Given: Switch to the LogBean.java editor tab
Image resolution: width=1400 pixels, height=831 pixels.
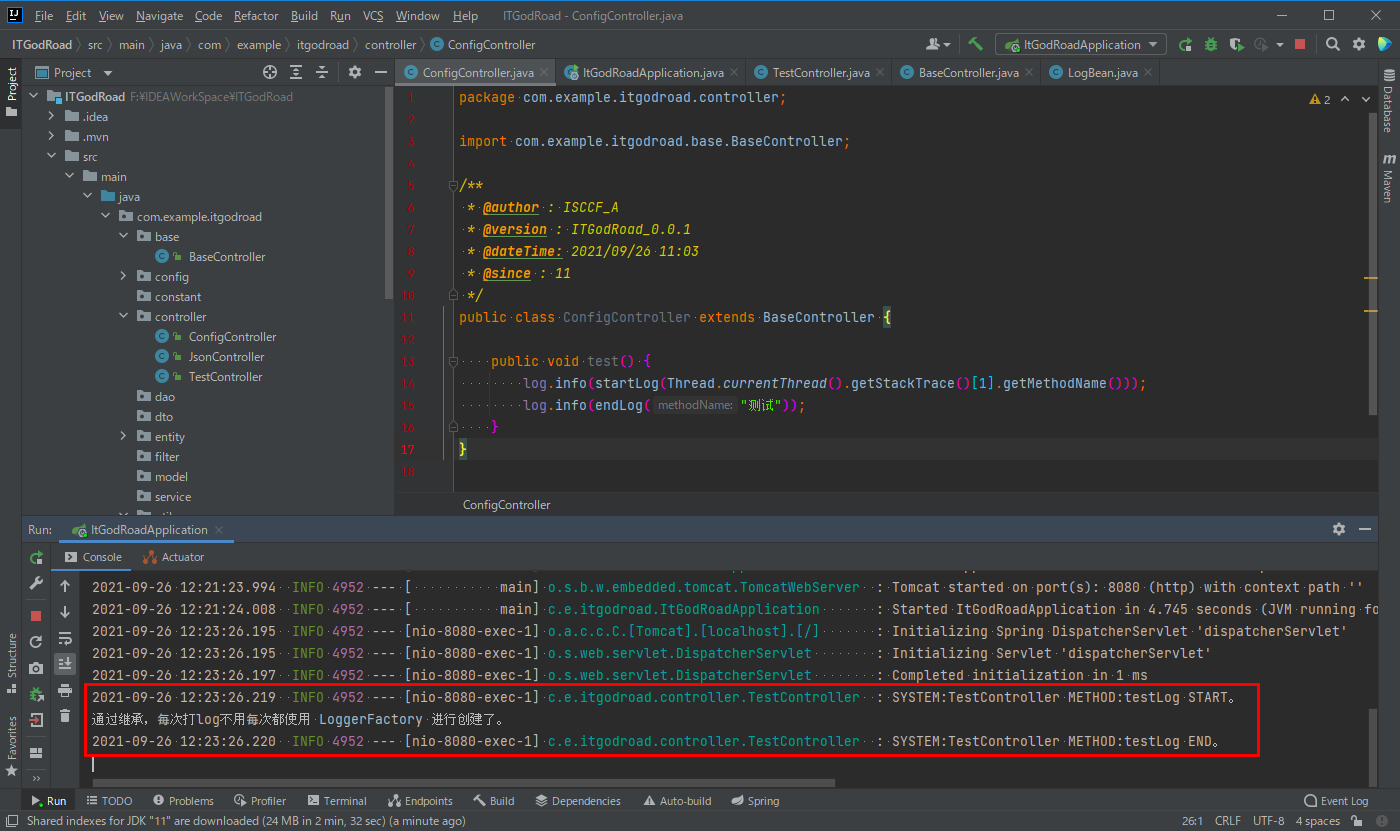Looking at the screenshot, I should tap(1103, 72).
